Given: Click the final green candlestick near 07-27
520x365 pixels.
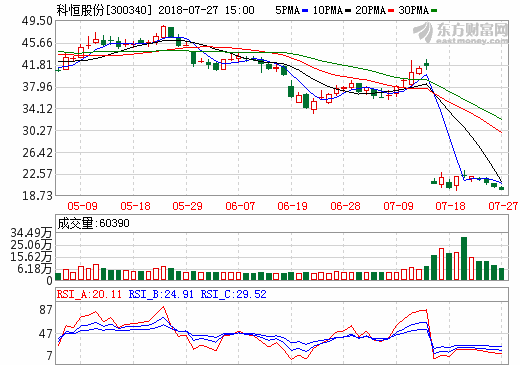Looking at the screenshot, I should pyautogui.click(x=501, y=189).
